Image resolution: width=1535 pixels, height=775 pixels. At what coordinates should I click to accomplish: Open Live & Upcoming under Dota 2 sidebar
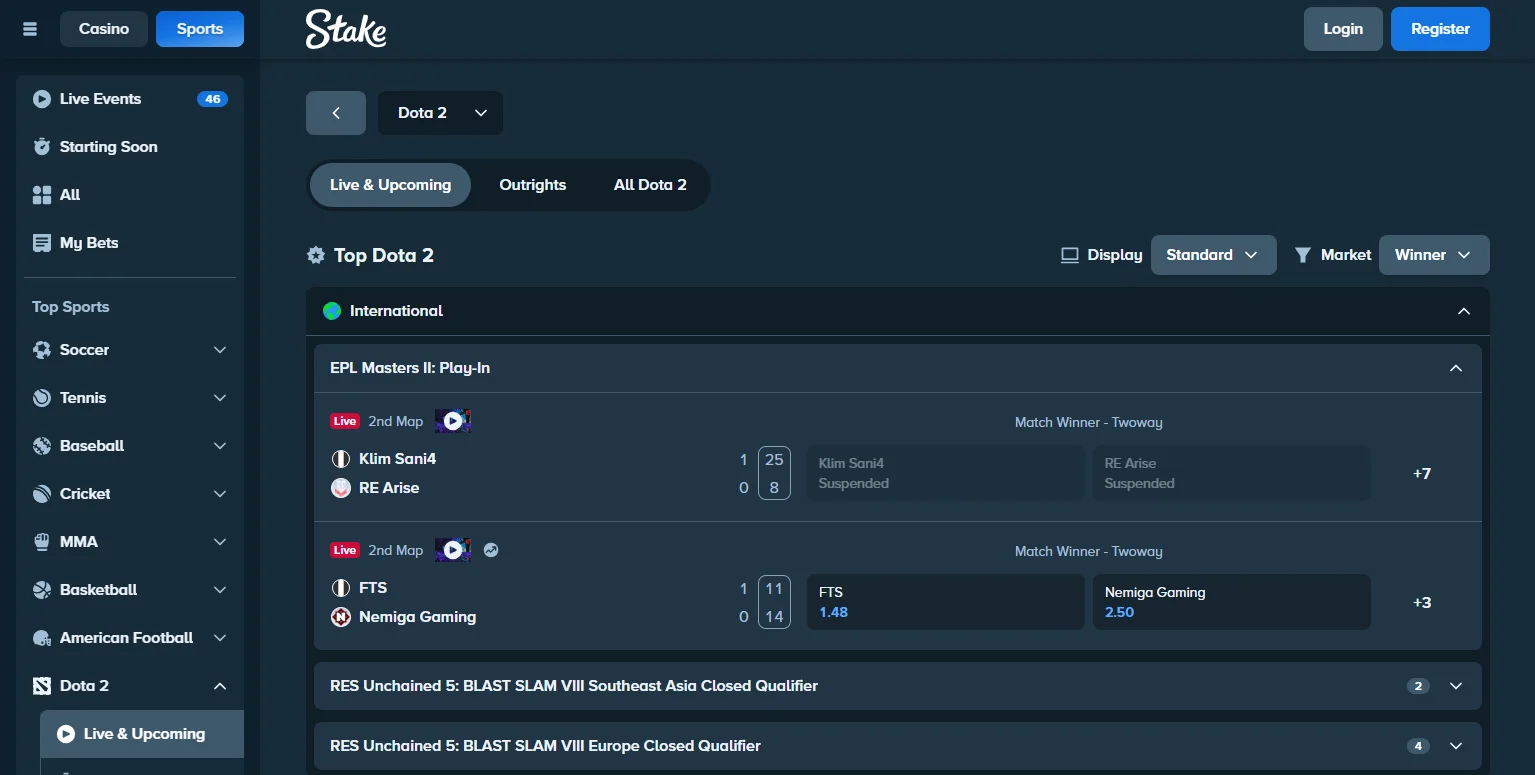142,734
